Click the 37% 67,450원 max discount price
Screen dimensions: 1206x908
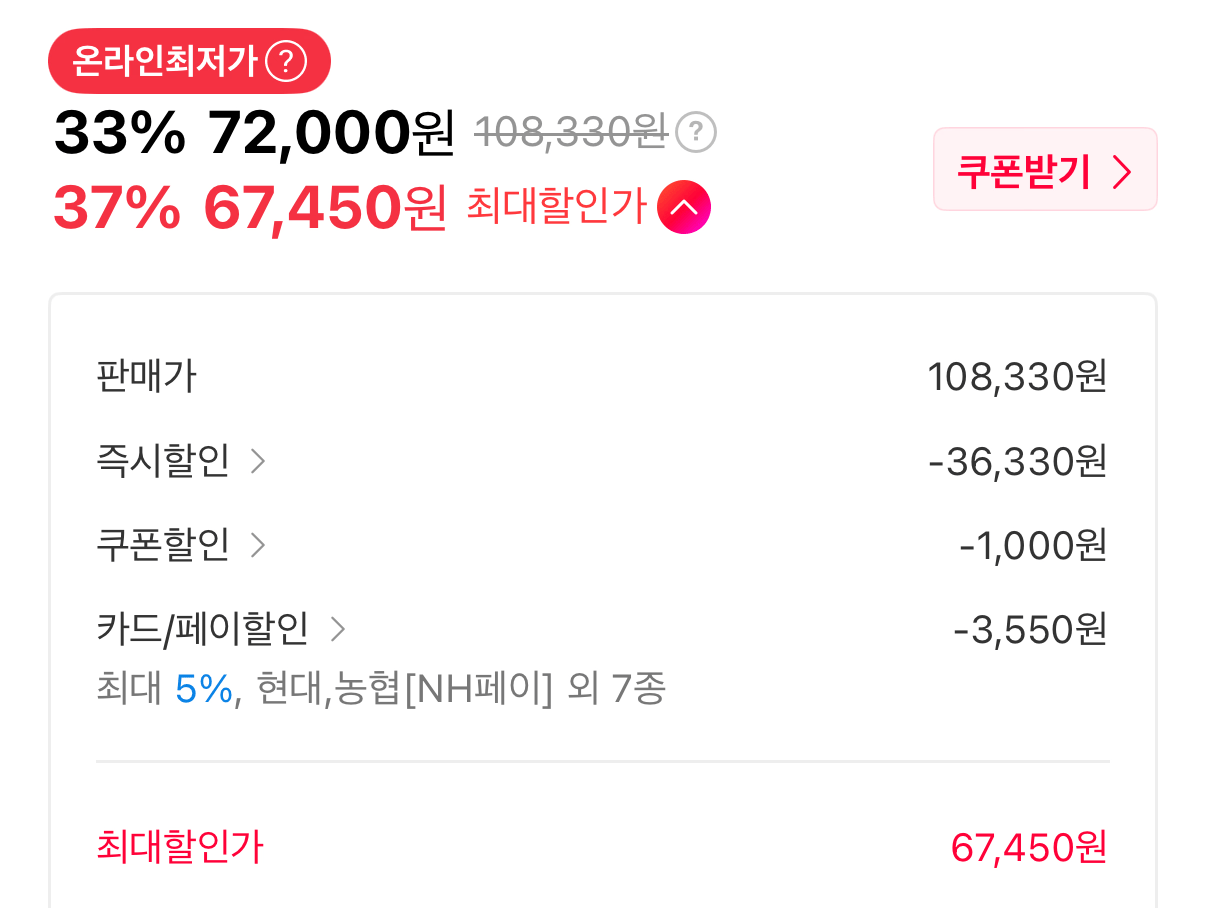(x=250, y=208)
